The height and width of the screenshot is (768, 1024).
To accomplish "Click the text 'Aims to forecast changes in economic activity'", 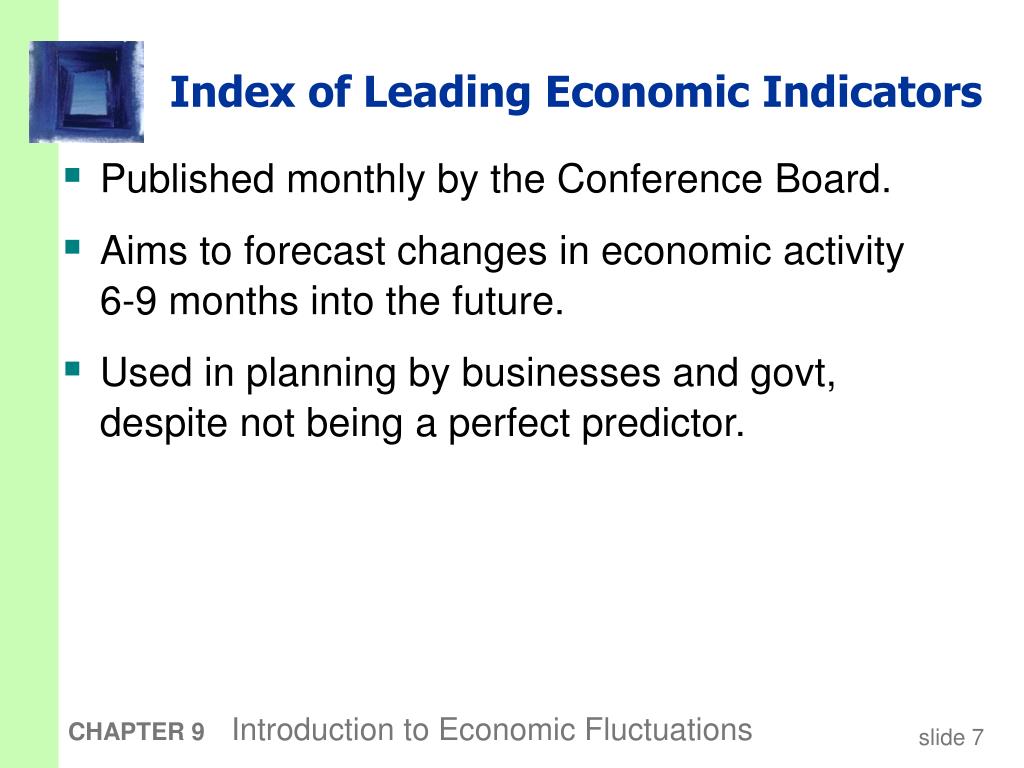I will [502, 251].
